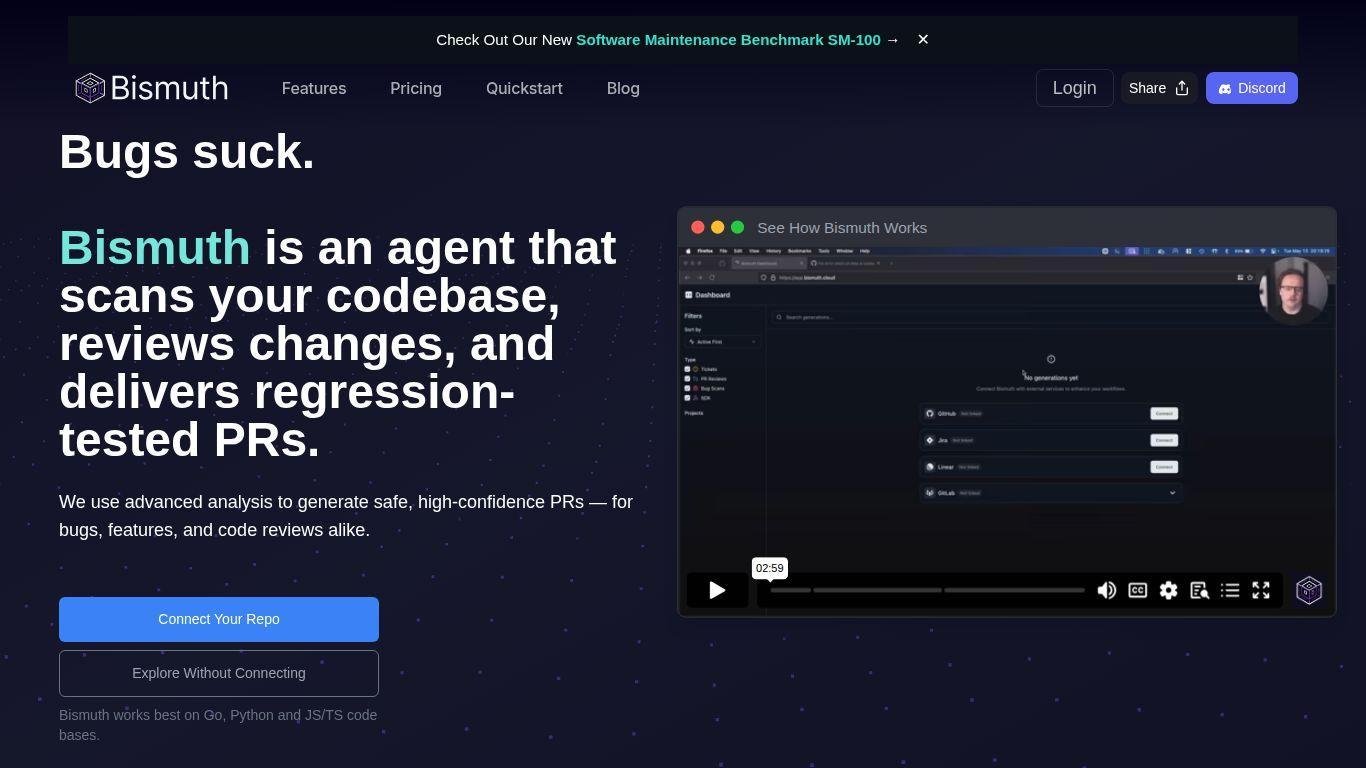The image size is (1366, 768).
Task: Open the Quickstart nav link
Action: click(524, 88)
